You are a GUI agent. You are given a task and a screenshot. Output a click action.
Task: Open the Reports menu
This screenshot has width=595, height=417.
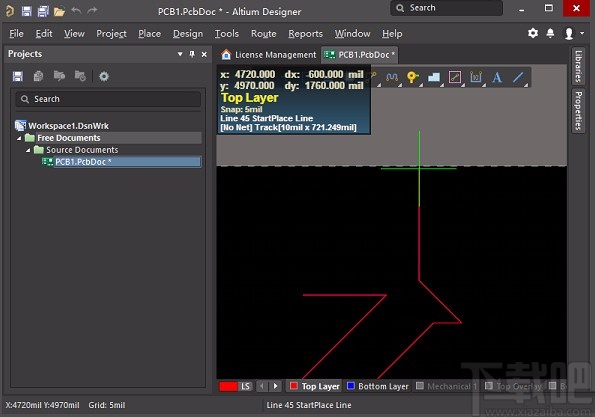coord(305,34)
